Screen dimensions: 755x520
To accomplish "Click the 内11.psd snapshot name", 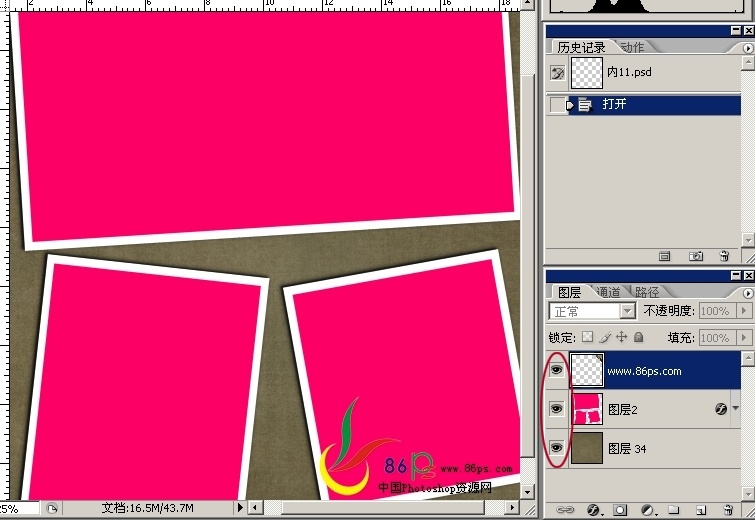I will click(629, 72).
